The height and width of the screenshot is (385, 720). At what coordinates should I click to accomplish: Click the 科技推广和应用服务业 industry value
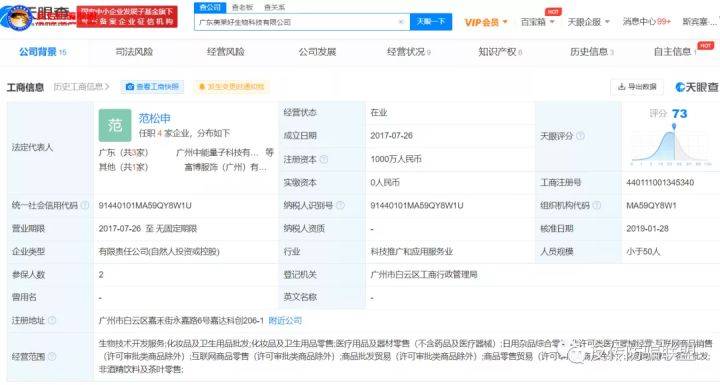(x=411, y=251)
